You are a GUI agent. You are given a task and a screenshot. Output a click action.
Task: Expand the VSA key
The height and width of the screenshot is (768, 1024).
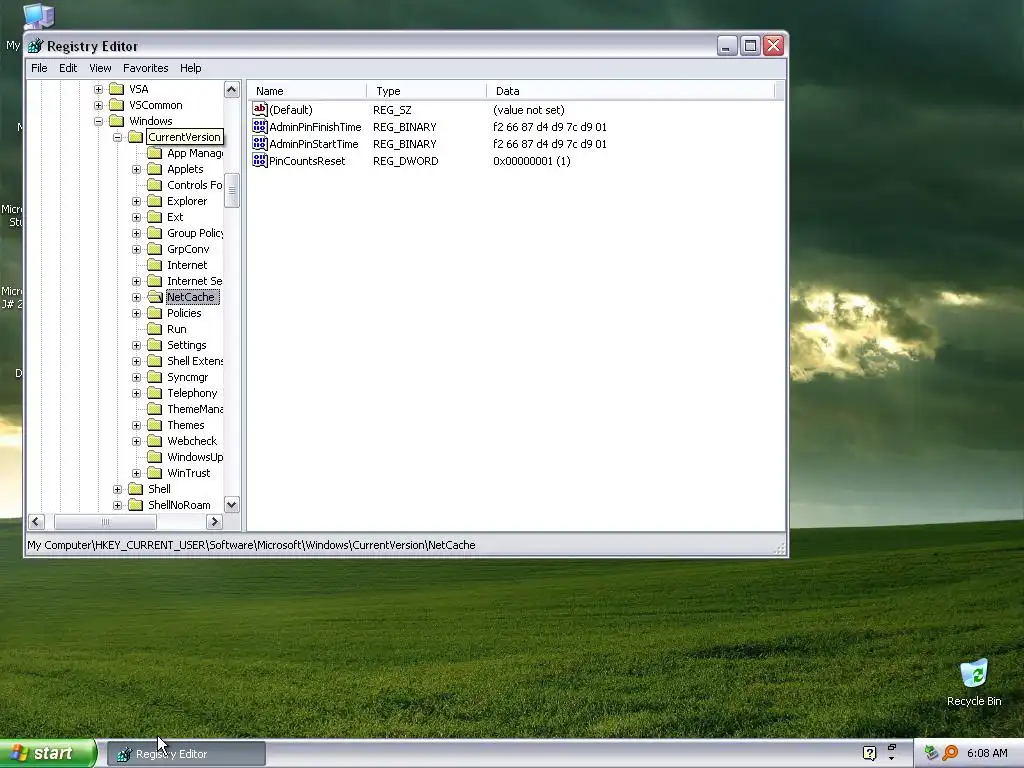point(98,89)
